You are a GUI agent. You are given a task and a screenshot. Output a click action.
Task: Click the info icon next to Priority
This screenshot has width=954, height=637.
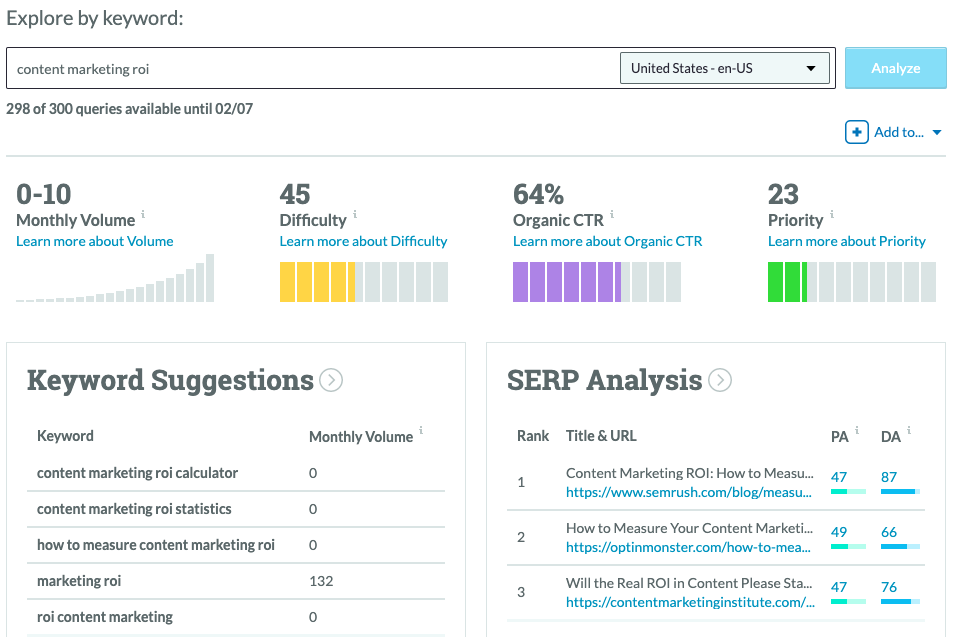click(831, 214)
